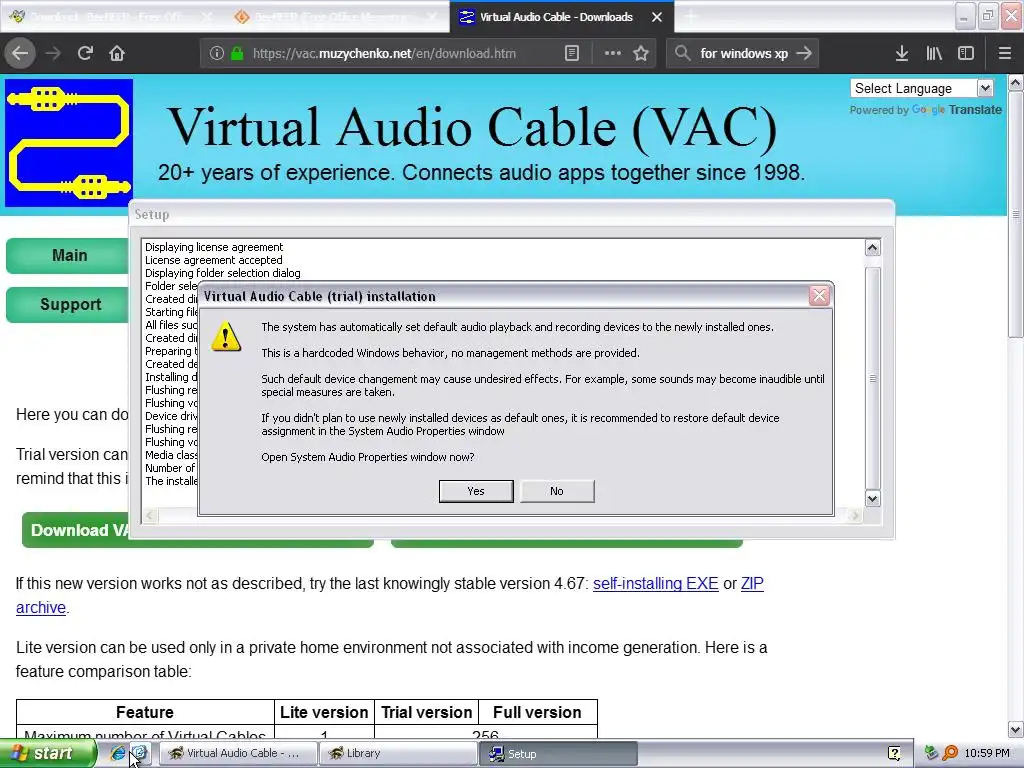The width and height of the screenshot is (1024, 768).
Task: Open the Downloads toolbar button
Action: point(902,54)
